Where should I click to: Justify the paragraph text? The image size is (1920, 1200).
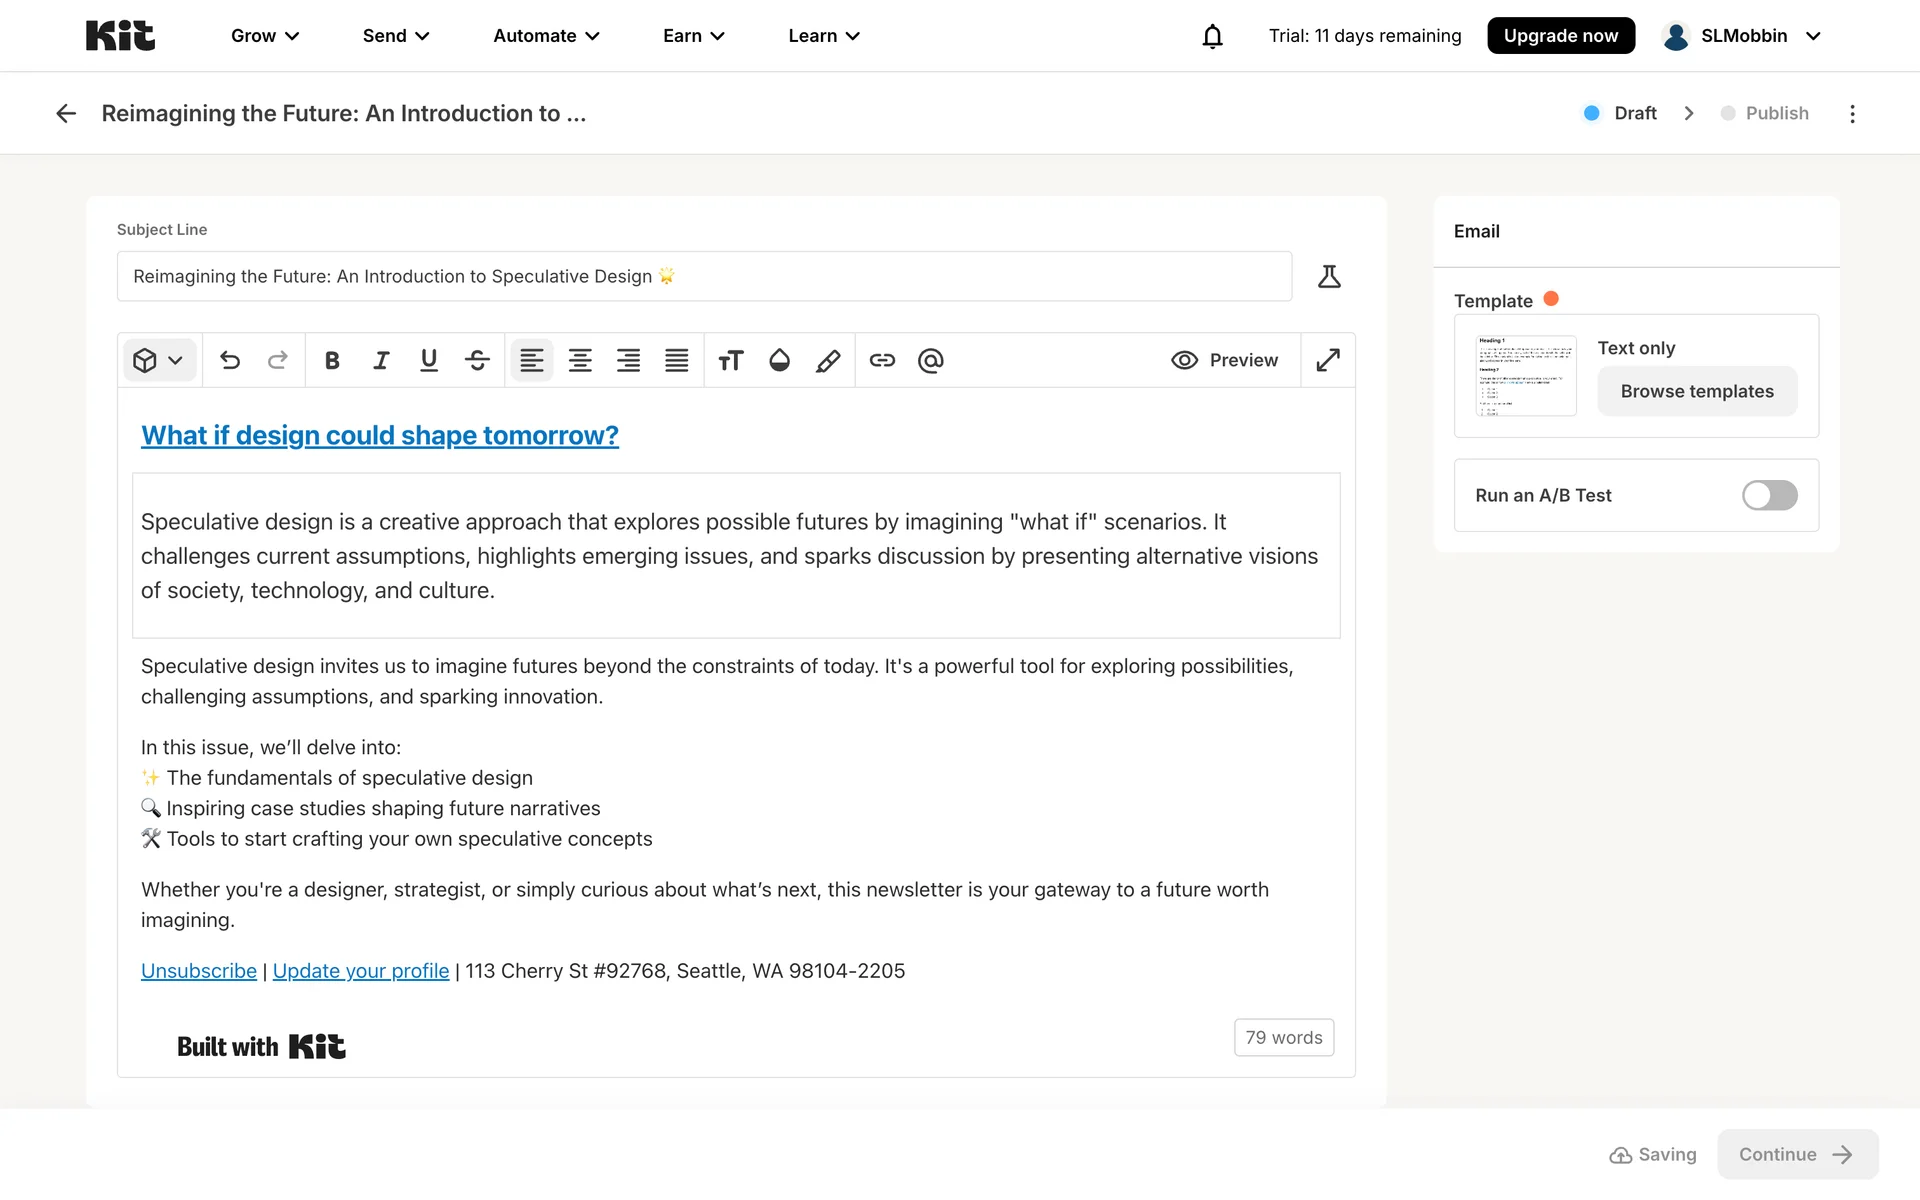tap(677, 360)
